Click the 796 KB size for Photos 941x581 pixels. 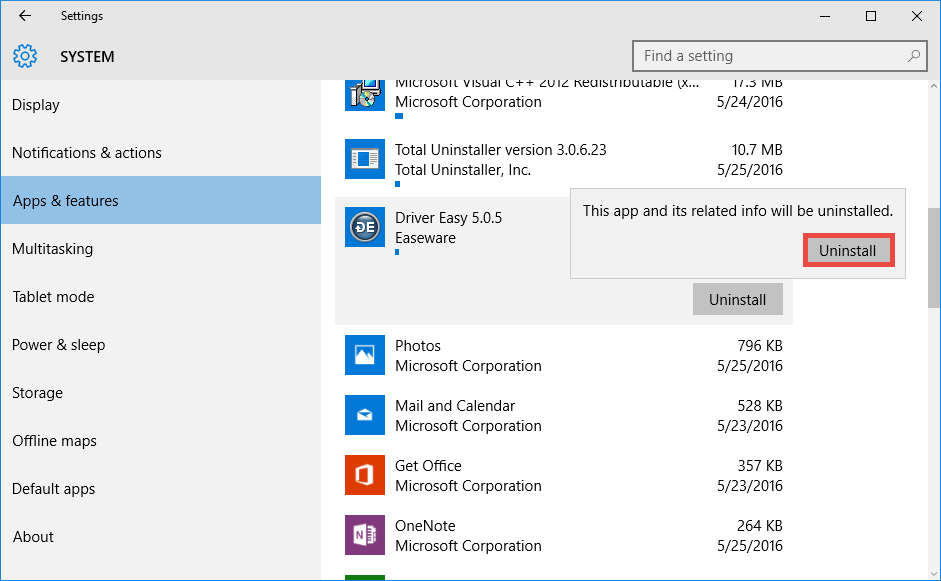760,346
